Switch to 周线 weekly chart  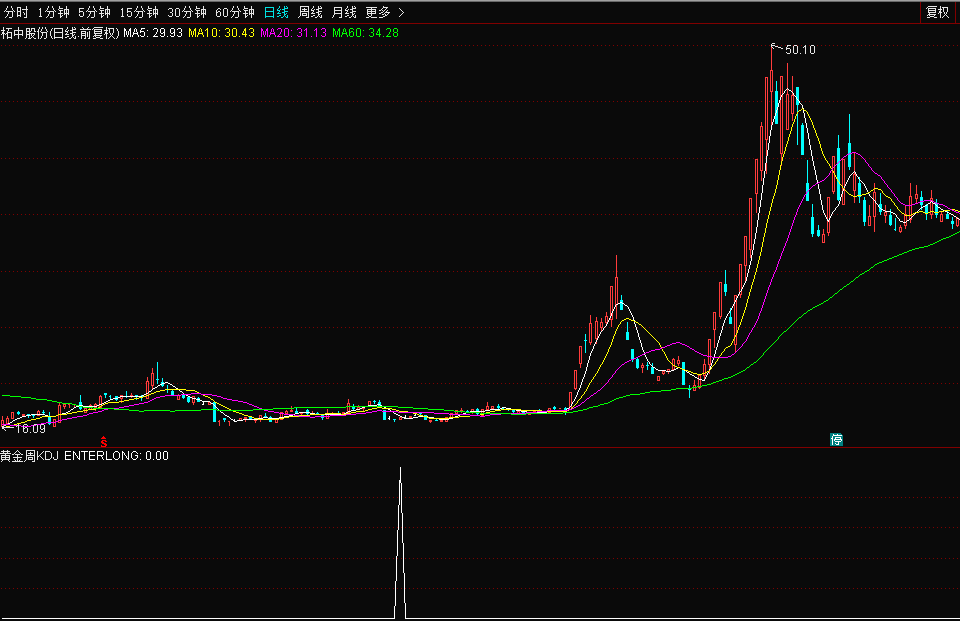pyautogui.click(x=310, y=12)
